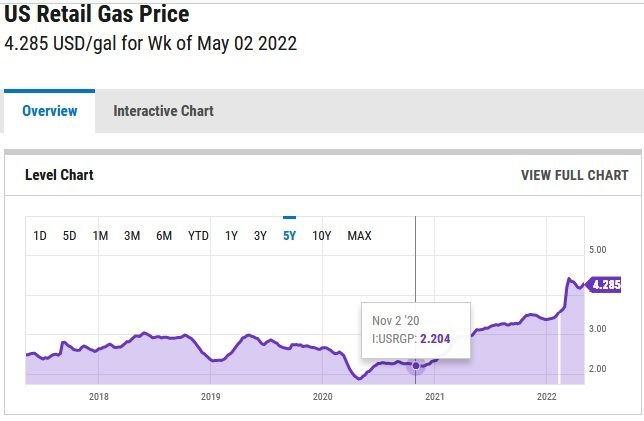
Task: Set chart range to 6M
Action: click(164, 236)
